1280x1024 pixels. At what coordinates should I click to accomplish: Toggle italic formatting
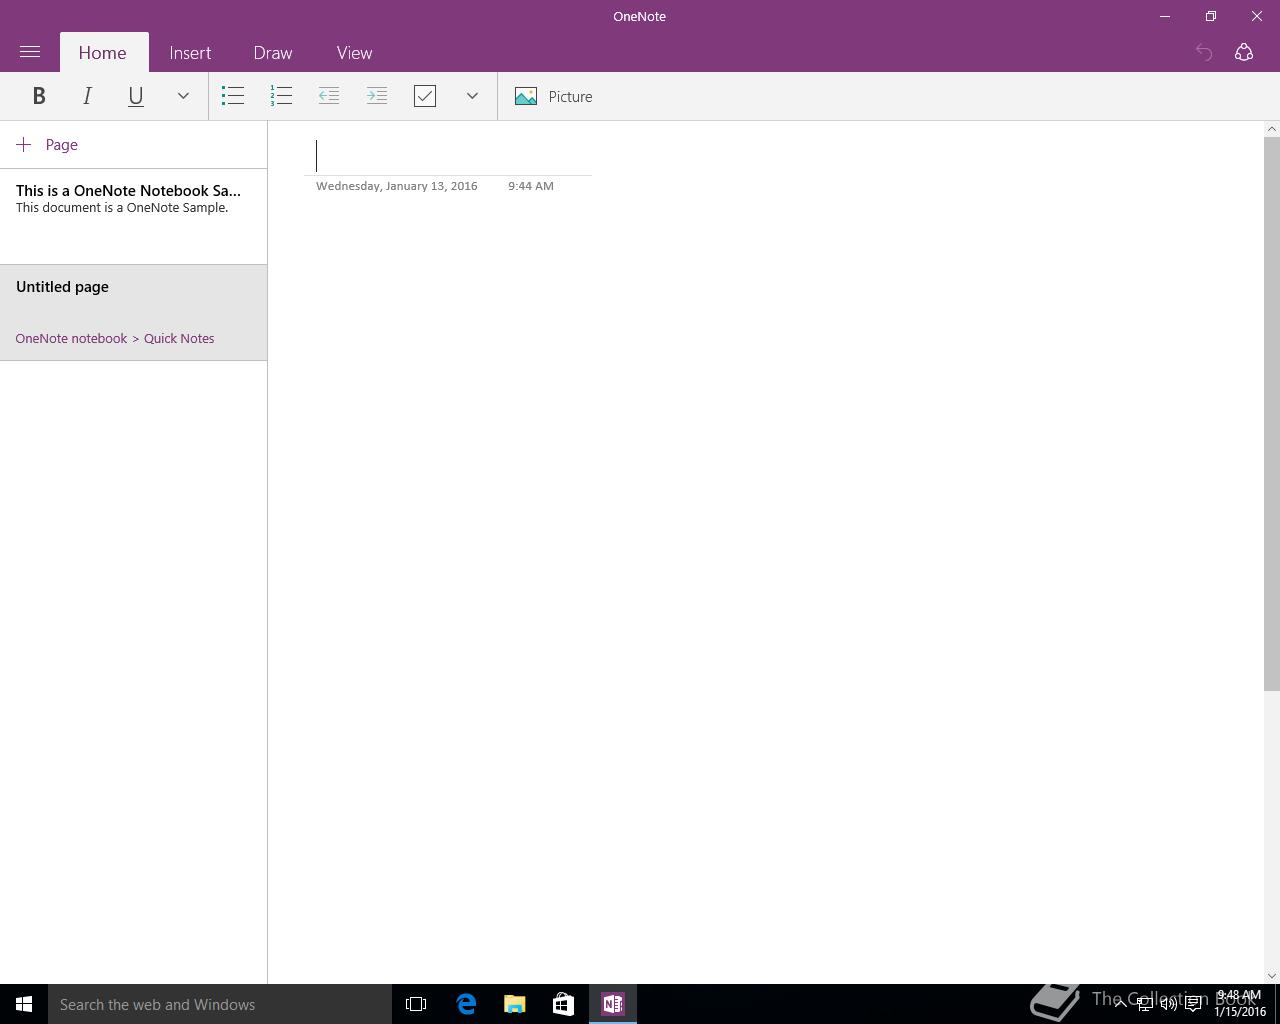tap(87, 96)
